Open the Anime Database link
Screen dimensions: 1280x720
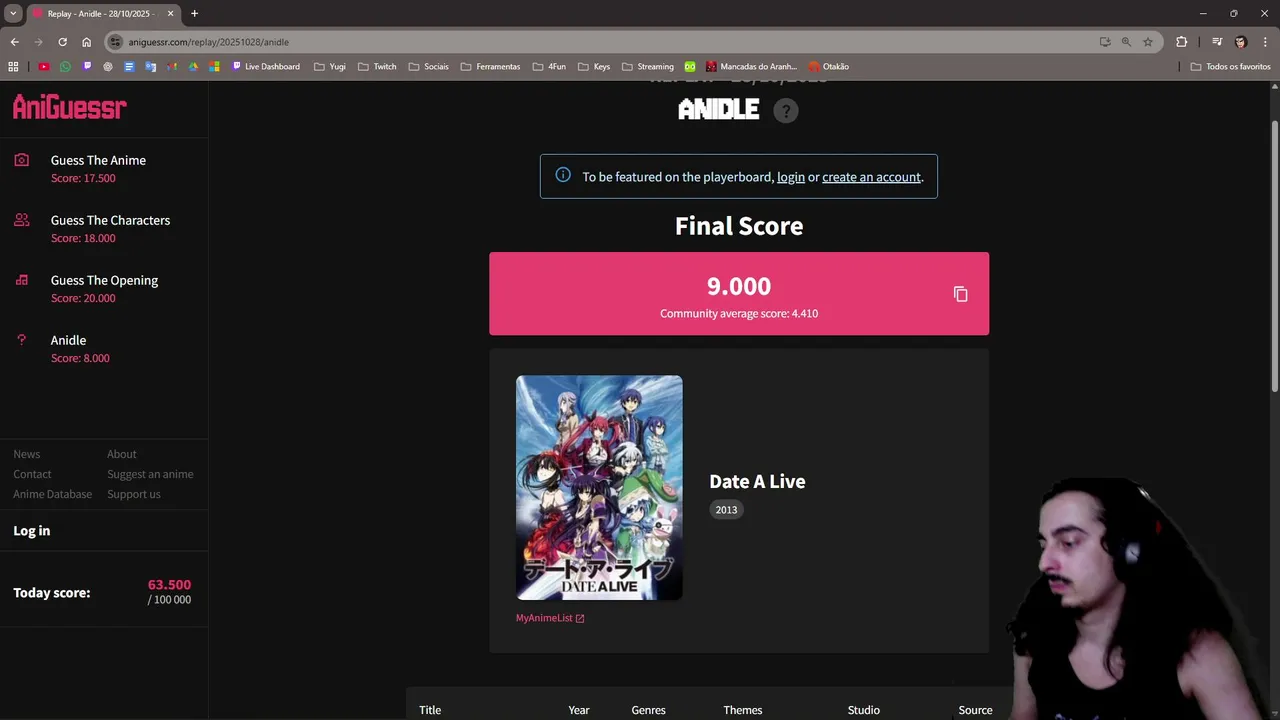coord(52,494)
